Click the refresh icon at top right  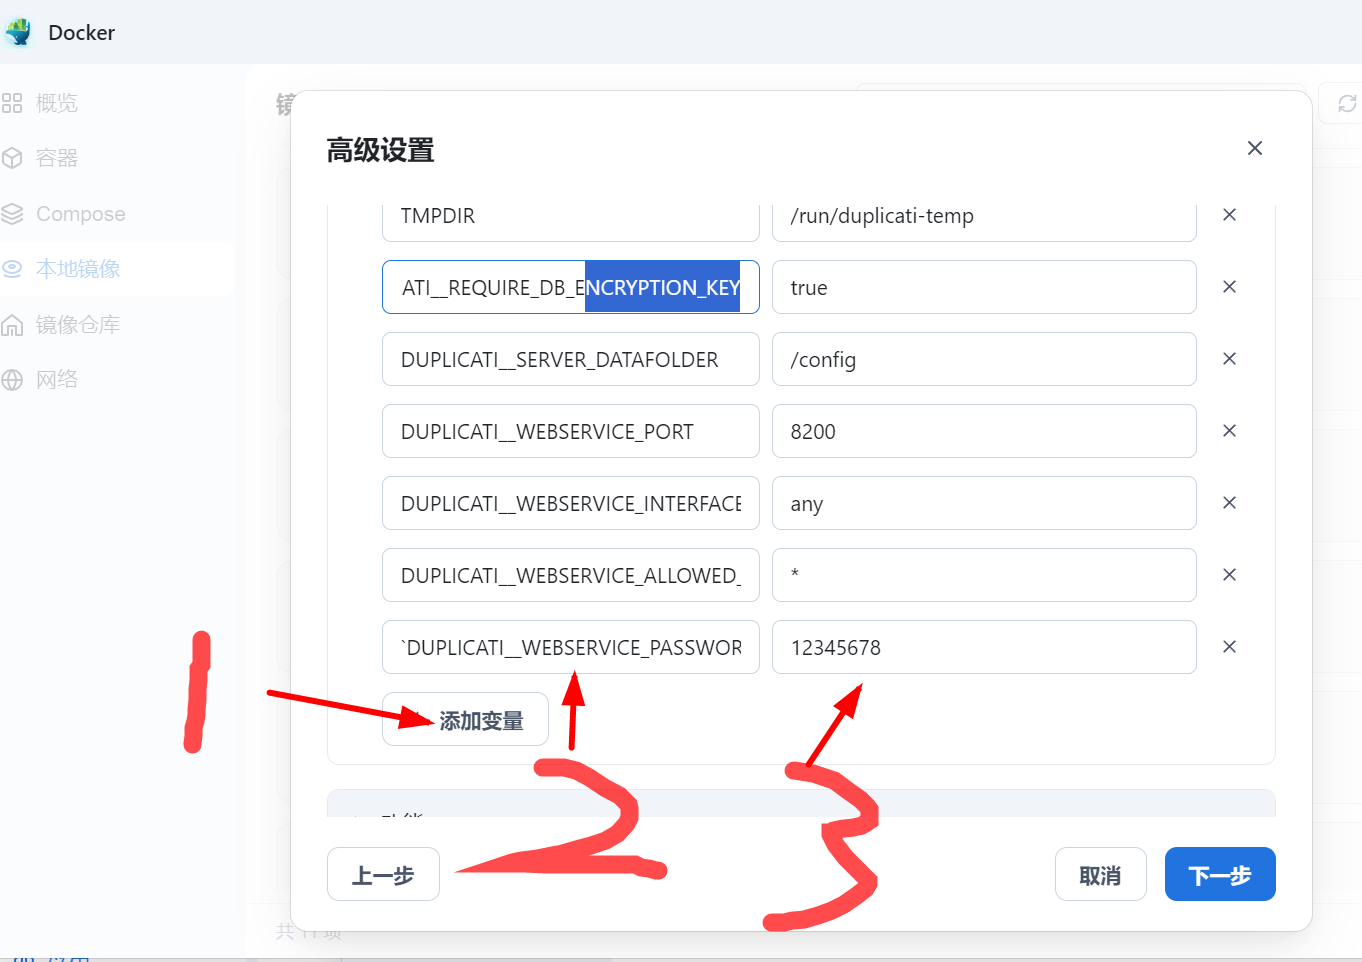pos(1346,104)
